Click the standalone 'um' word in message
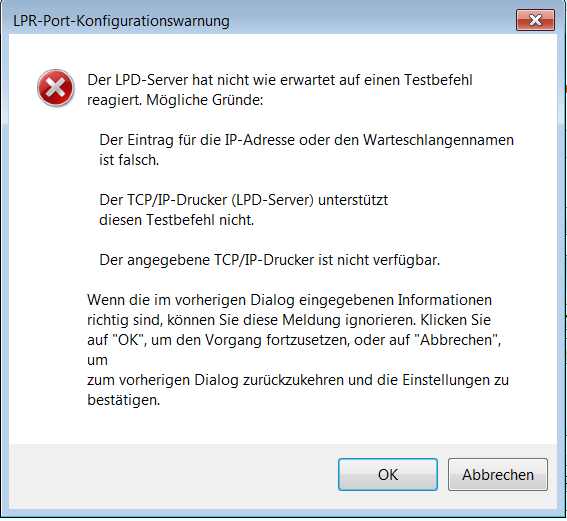The height and width of the screenshot is (521, 567). click(97, 360)
